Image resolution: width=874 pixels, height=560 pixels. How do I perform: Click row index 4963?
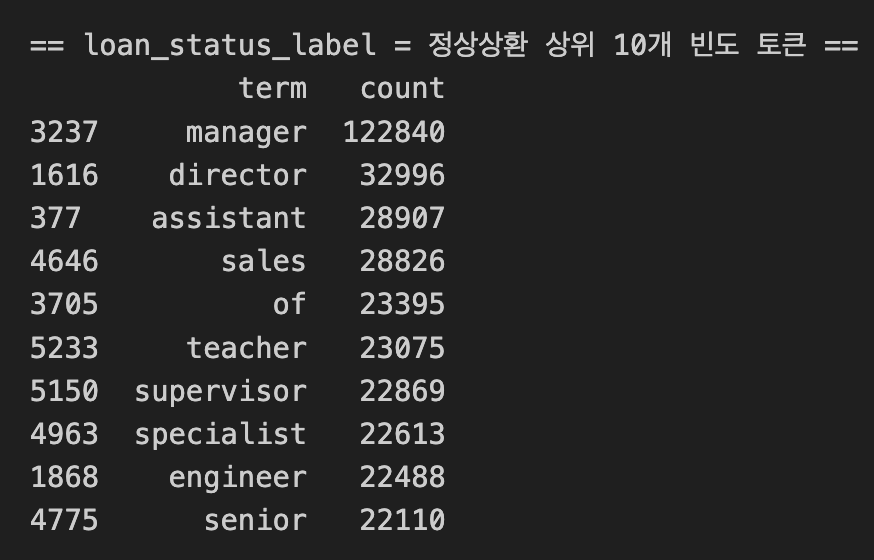[x=64, y=434]
